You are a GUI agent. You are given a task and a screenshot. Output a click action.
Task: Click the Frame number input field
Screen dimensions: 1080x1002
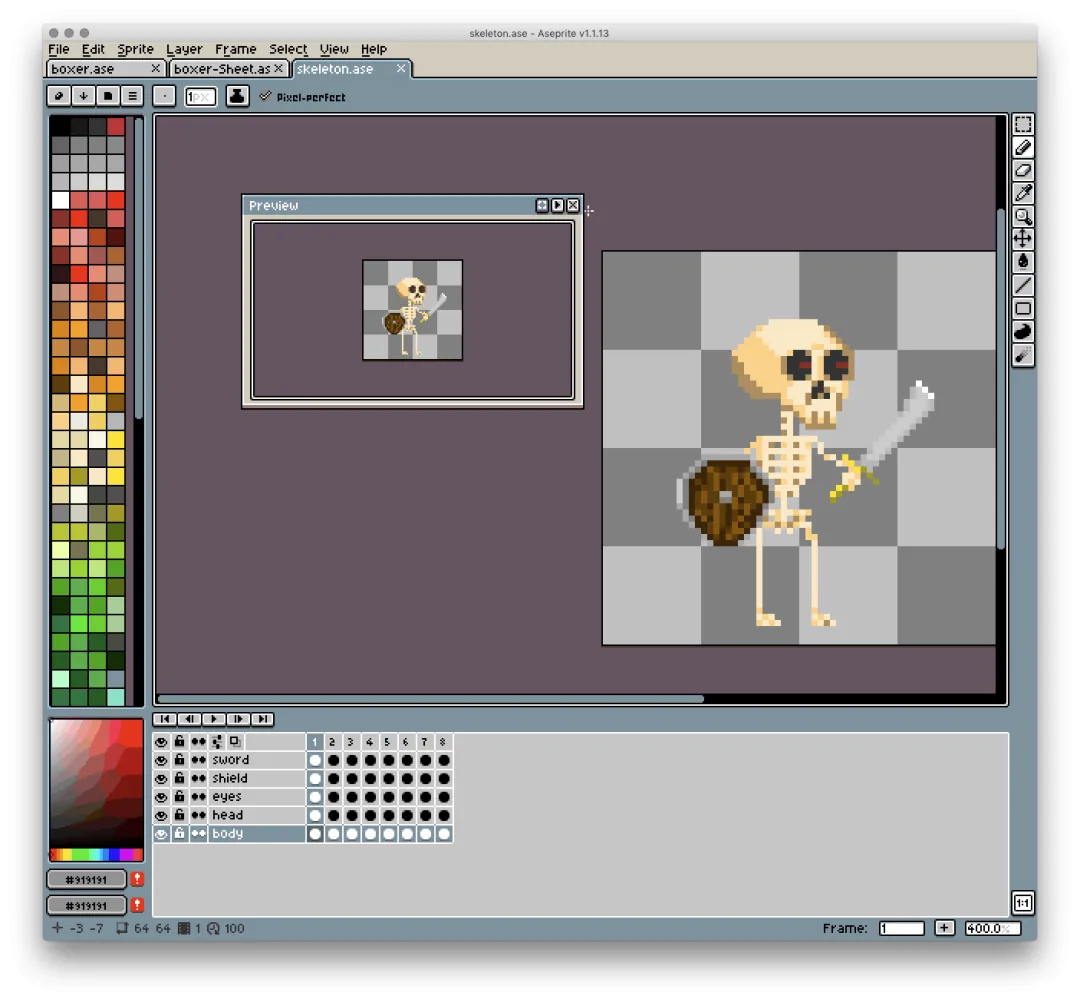[901, 928]
